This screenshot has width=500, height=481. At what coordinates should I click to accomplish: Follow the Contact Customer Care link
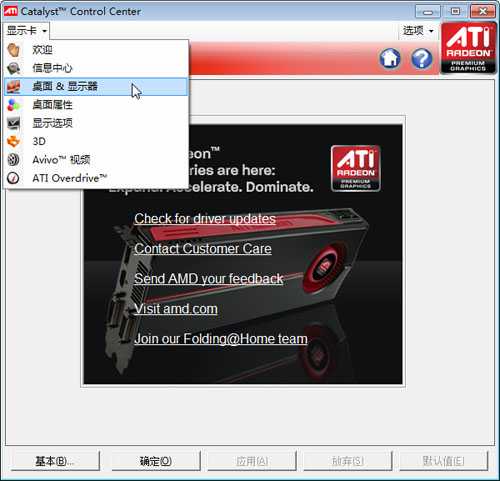(203, 249)
